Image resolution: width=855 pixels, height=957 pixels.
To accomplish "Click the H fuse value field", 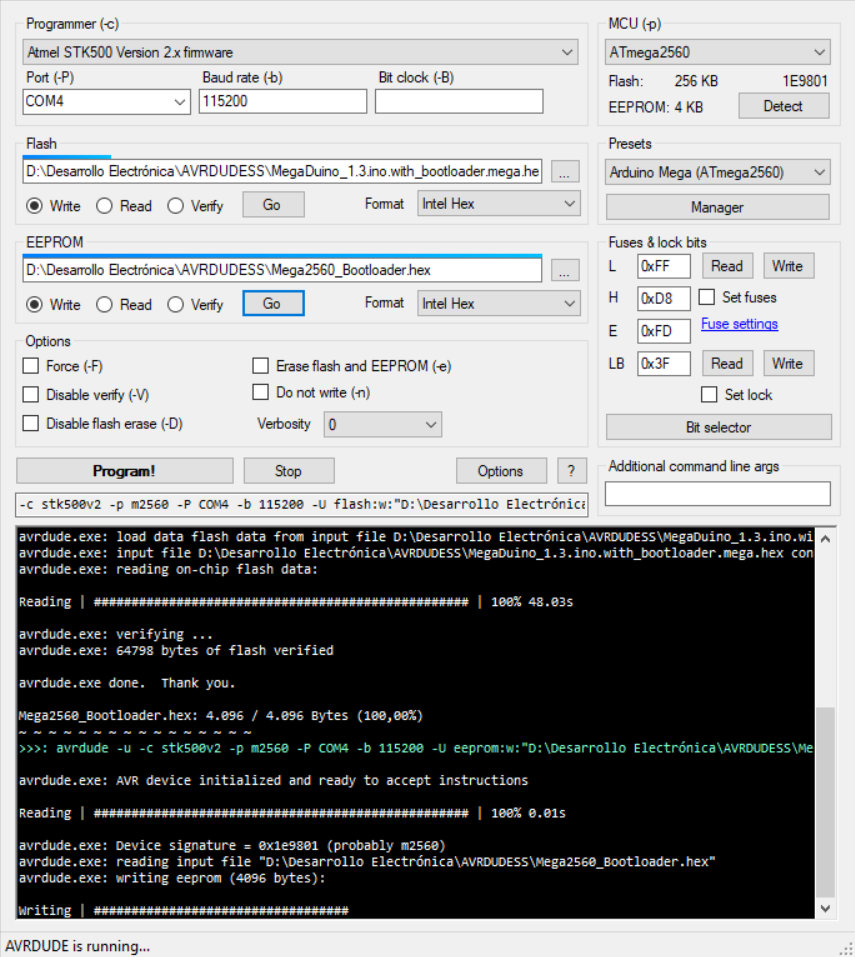I will [664, 298].
